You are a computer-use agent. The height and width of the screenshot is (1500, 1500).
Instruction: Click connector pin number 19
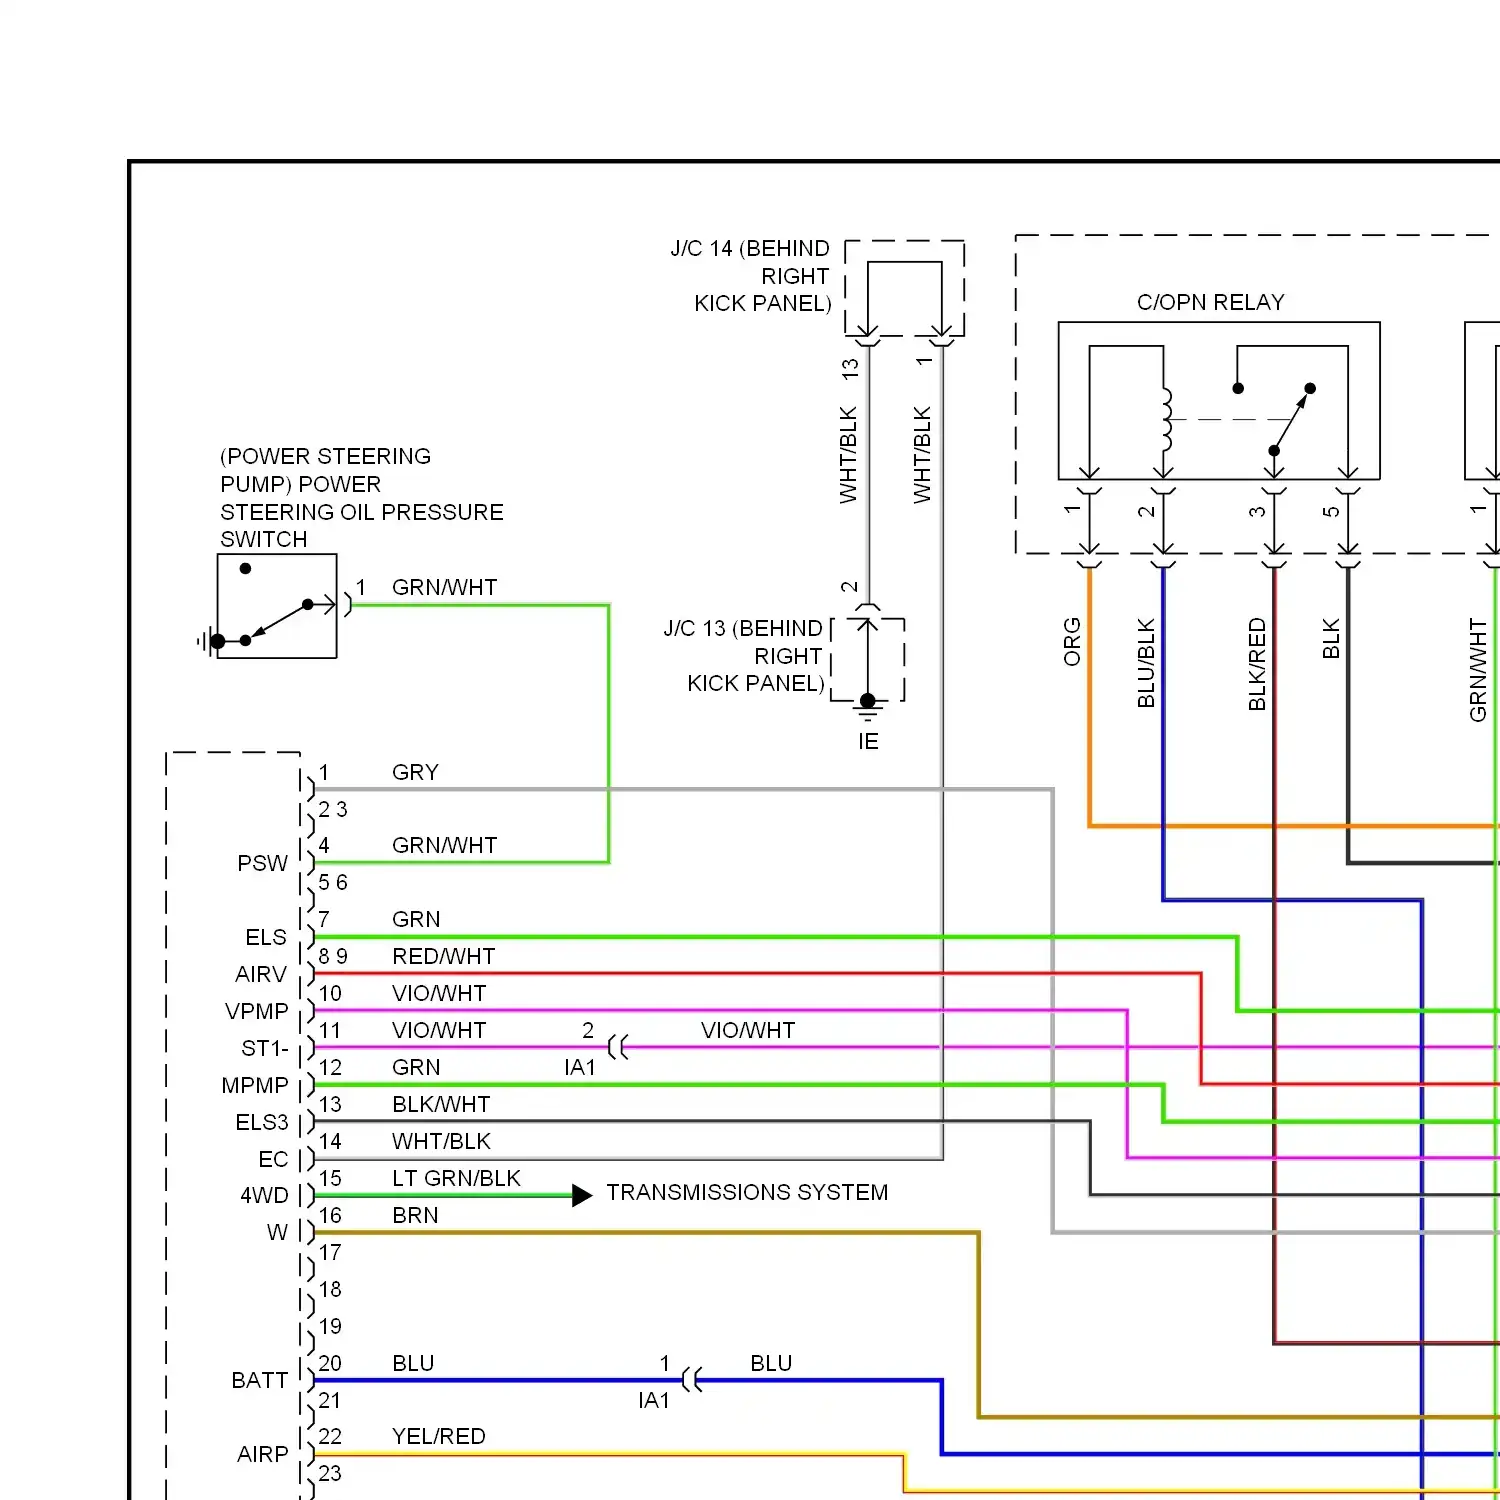(x=330, y=1326)
